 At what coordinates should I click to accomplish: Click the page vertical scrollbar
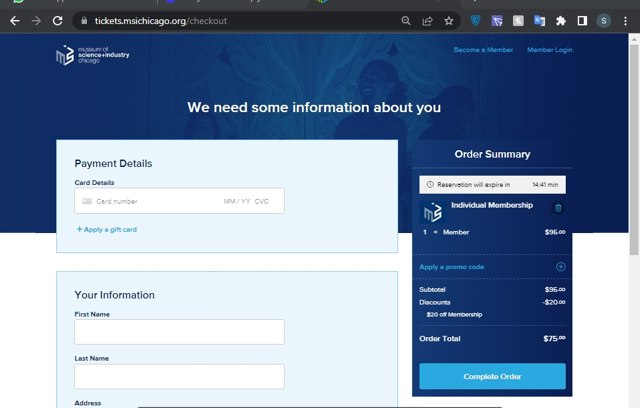click(634, 150)
